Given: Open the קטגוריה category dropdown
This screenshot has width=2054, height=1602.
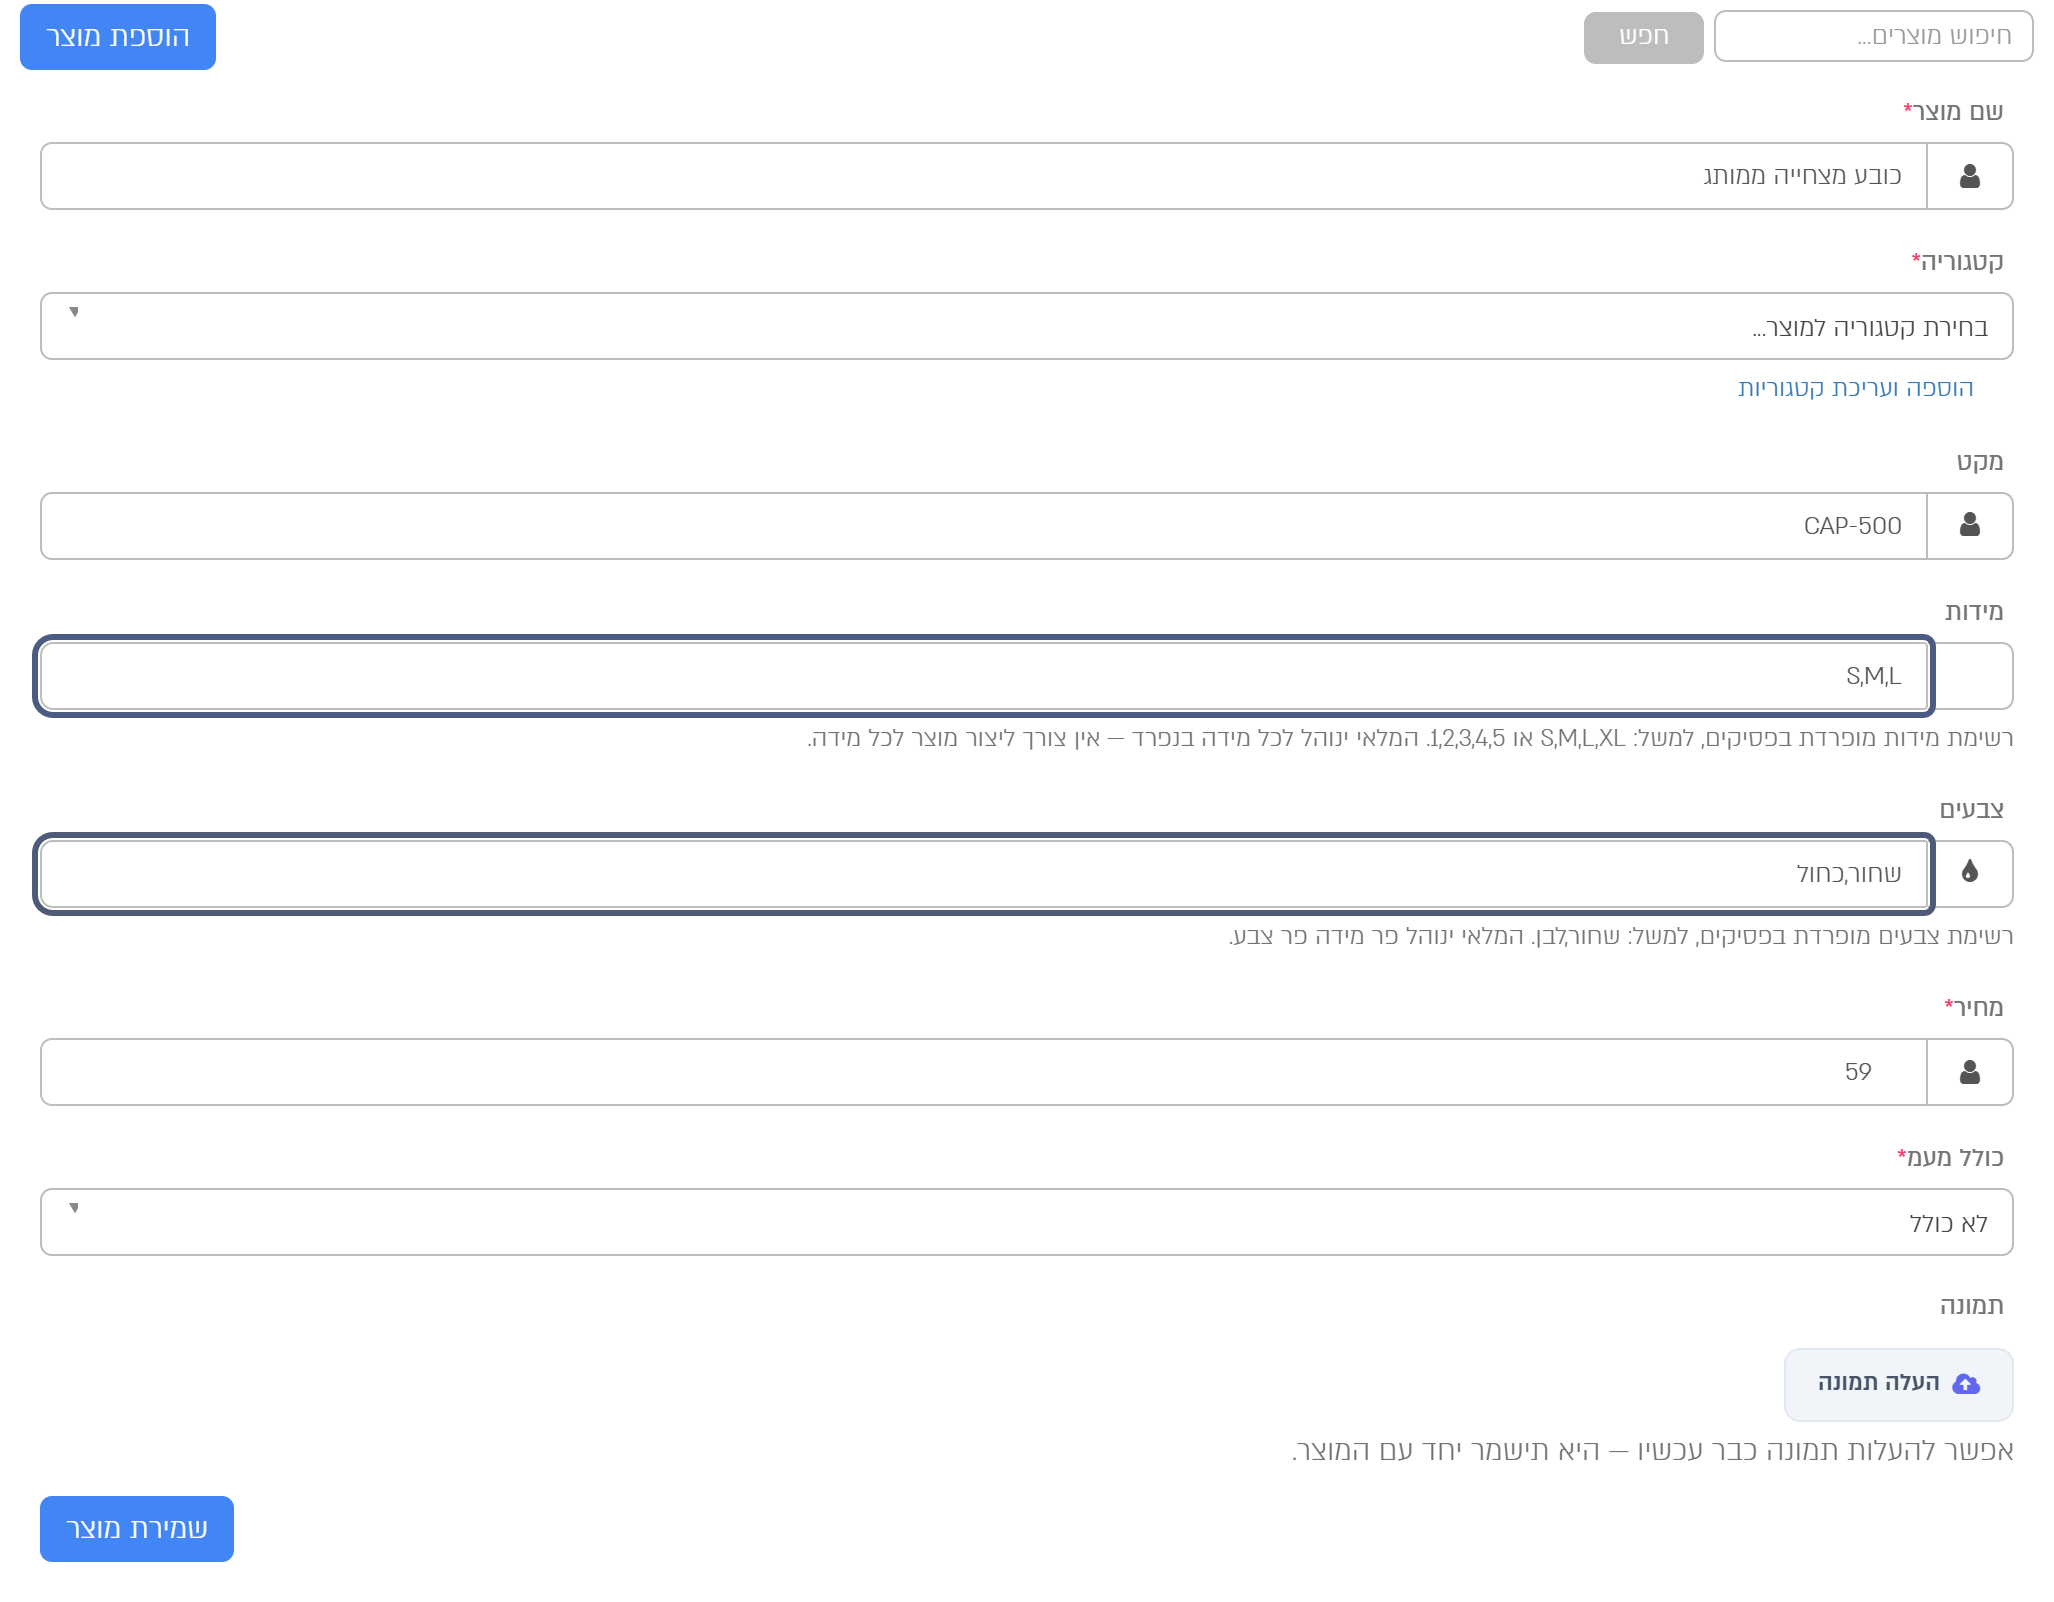Looking at the screenshot, I should [x=1027, y=326].
